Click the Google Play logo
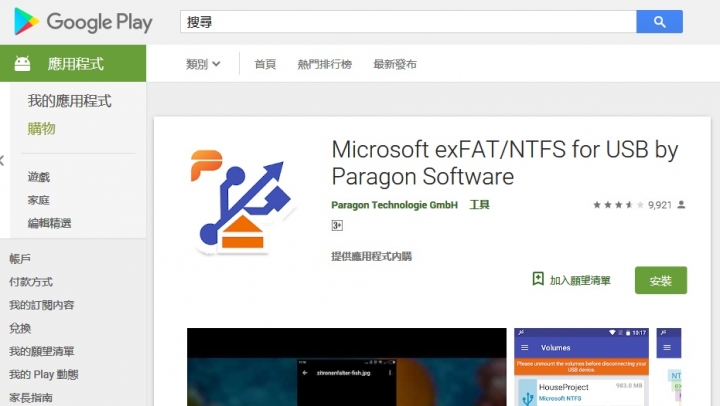Viewport: 720px width, 406px height. click(83, 22)
